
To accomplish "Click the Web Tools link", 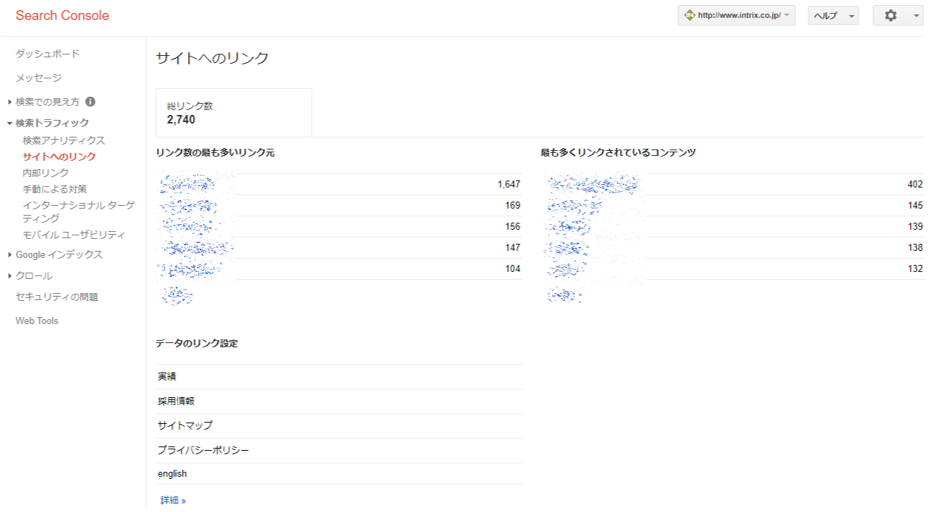I will tap(37, 321).
